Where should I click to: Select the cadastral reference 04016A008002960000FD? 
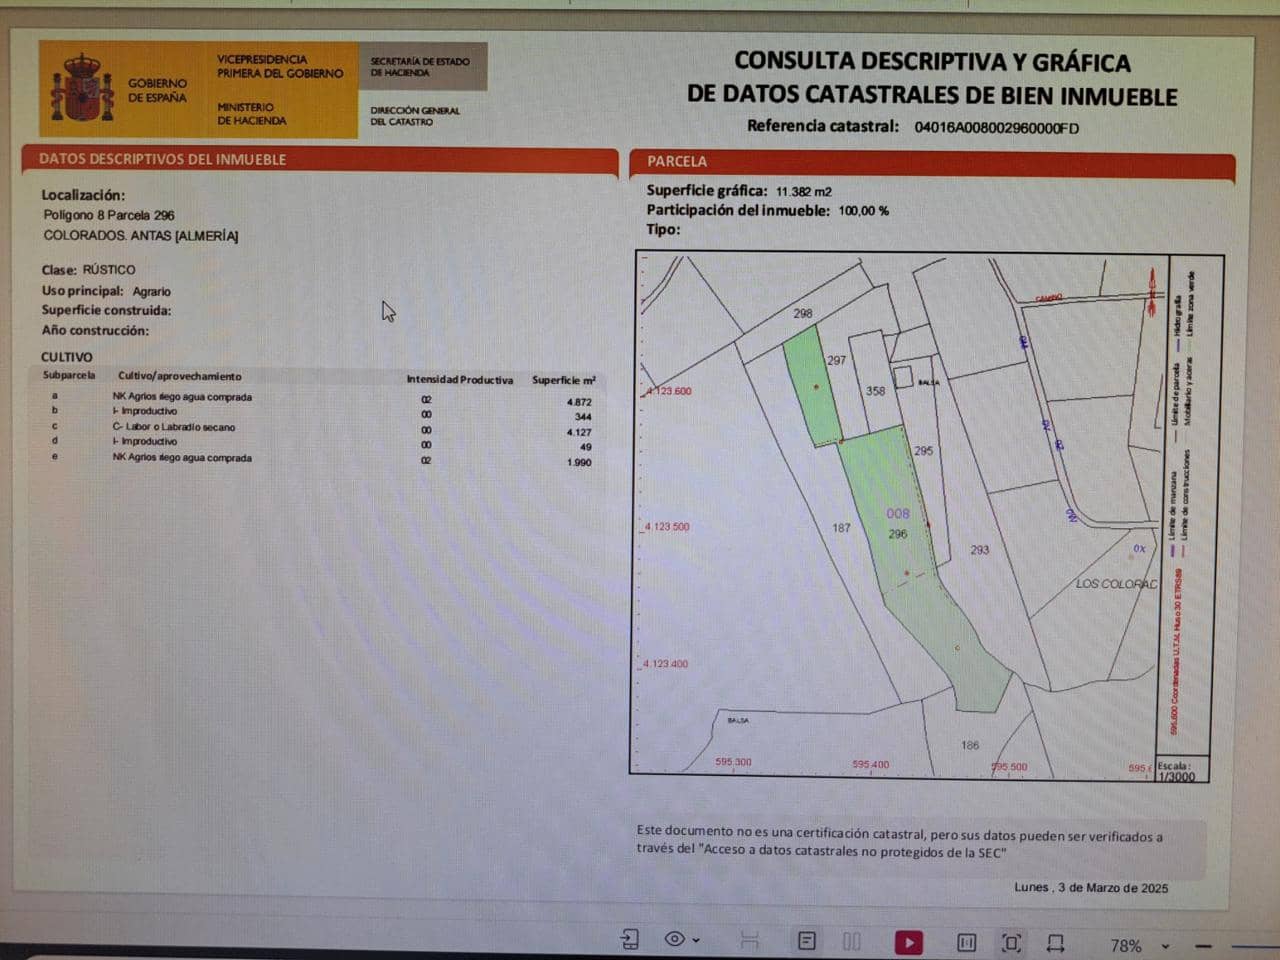[x=996, y=128]
